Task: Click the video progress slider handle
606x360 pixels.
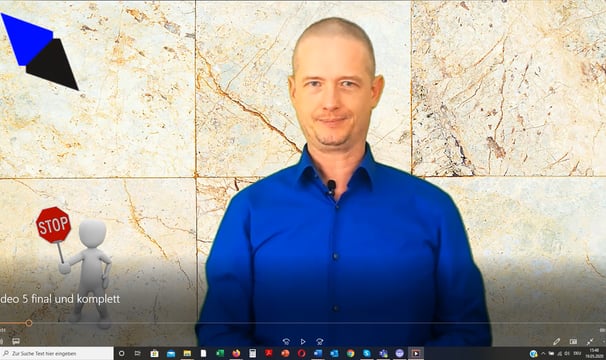Action: (x=29, y=323)
